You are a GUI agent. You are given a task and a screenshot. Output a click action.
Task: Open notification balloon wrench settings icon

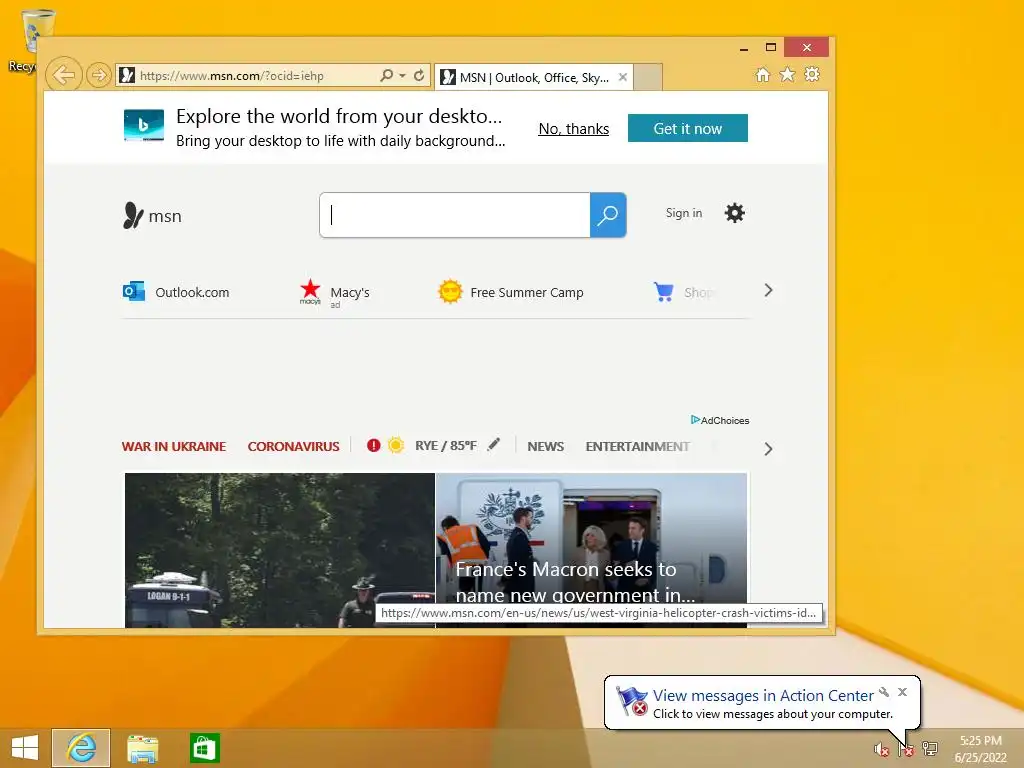[884, 692]
